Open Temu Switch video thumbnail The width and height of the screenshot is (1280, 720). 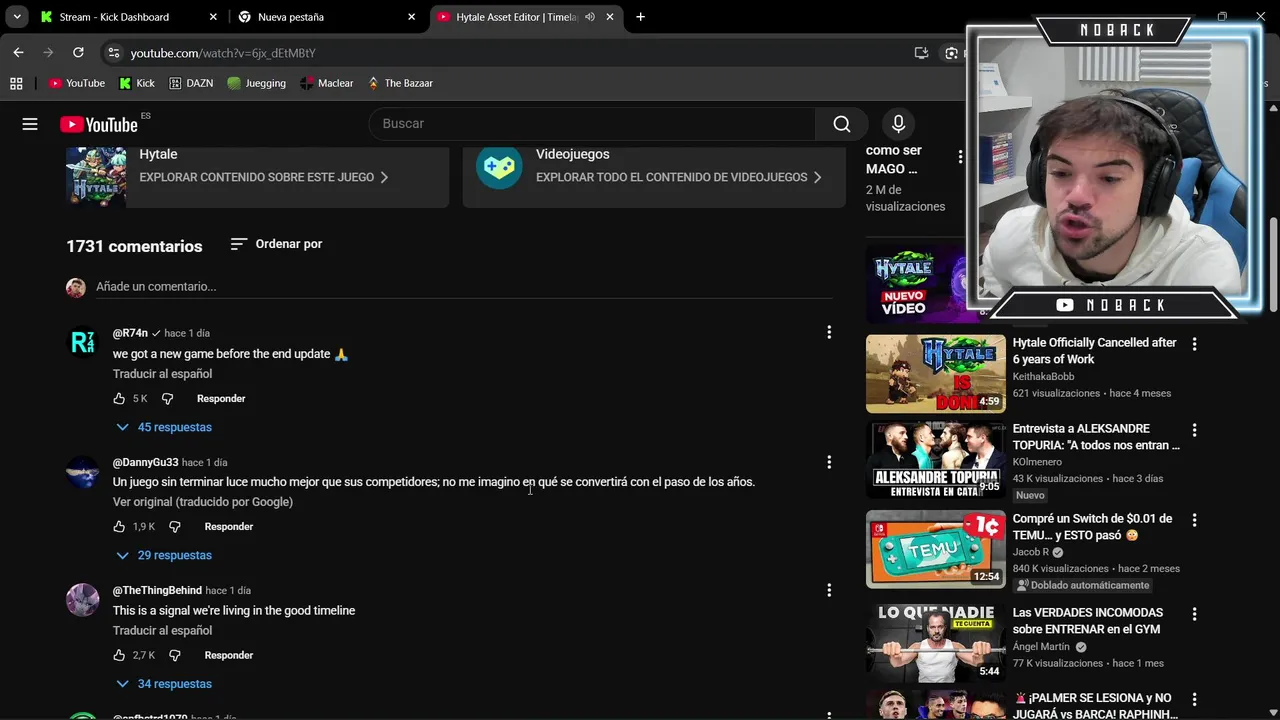tap(936, 549)
